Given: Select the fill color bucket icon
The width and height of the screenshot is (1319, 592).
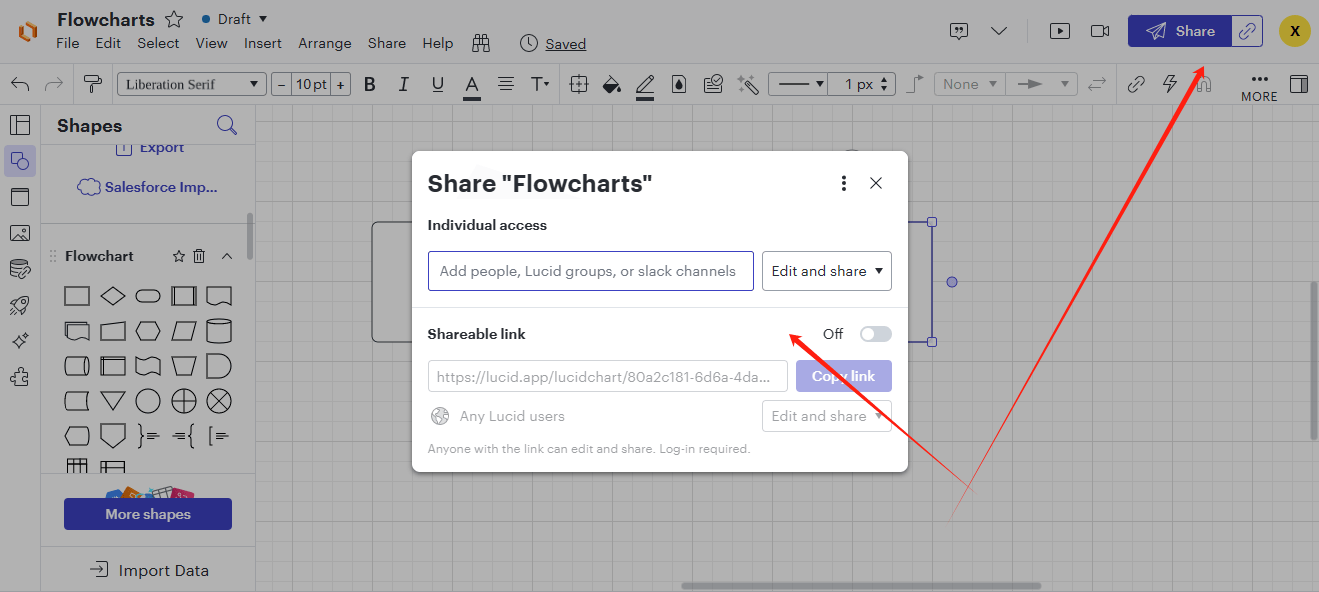Looking at the screenshot, I should (611, 84).
